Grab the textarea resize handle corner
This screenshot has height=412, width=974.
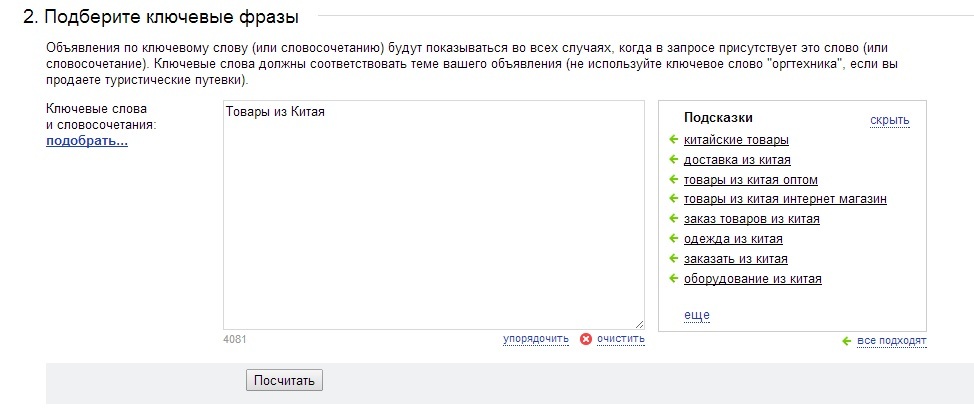[640, 324]
